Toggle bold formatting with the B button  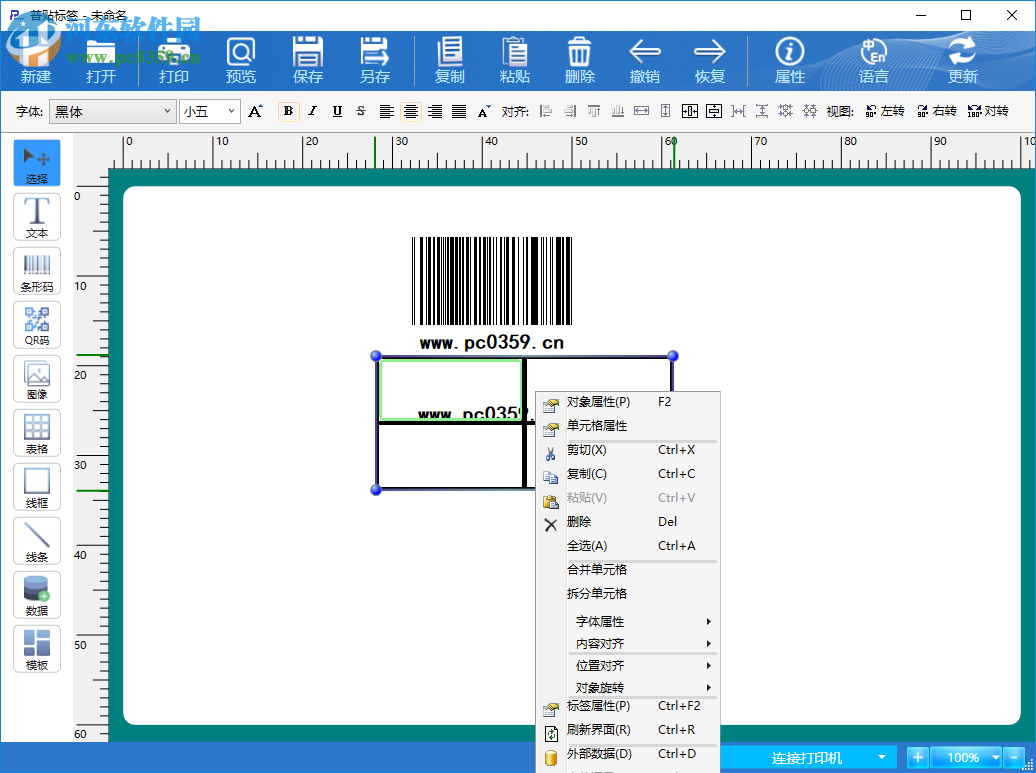tap(288, 111)
